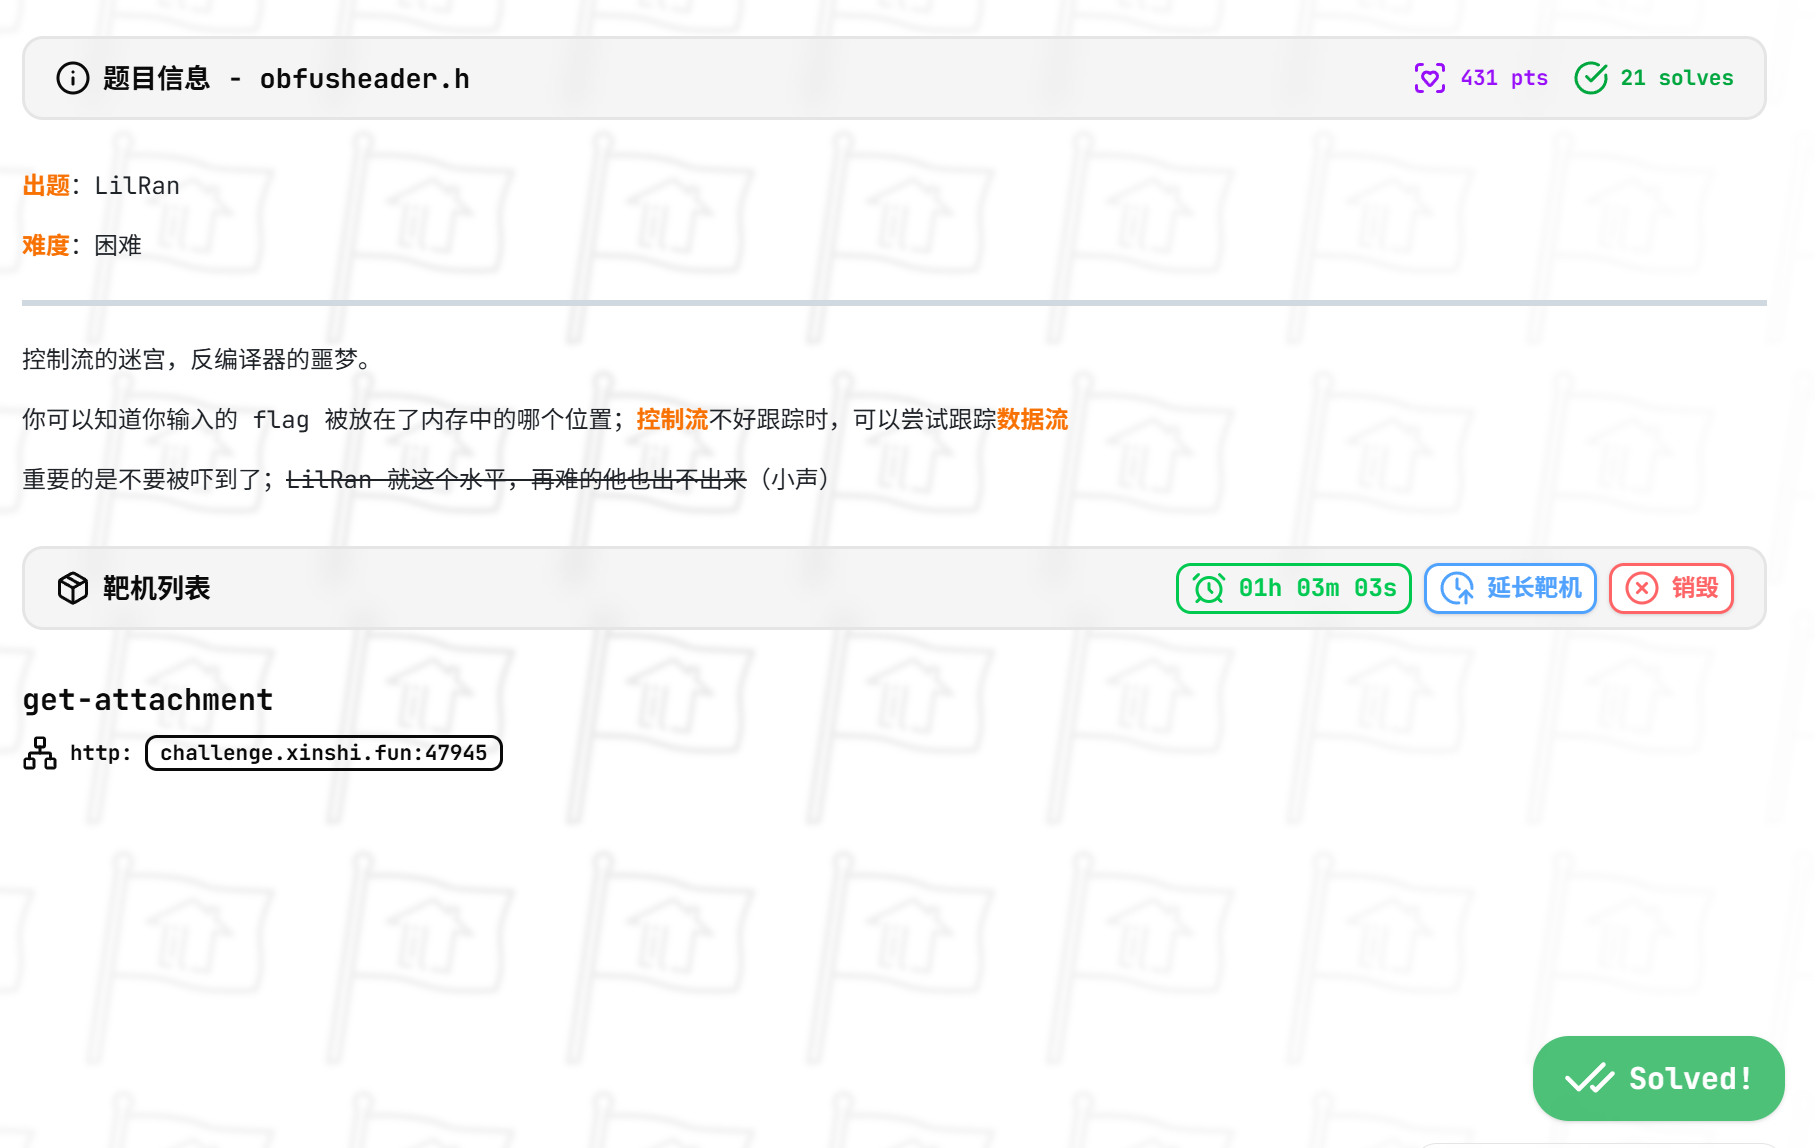
Task: Click the green checkmark beside 21 solves
Action: pyautogui.click(x=1592, y=78)
